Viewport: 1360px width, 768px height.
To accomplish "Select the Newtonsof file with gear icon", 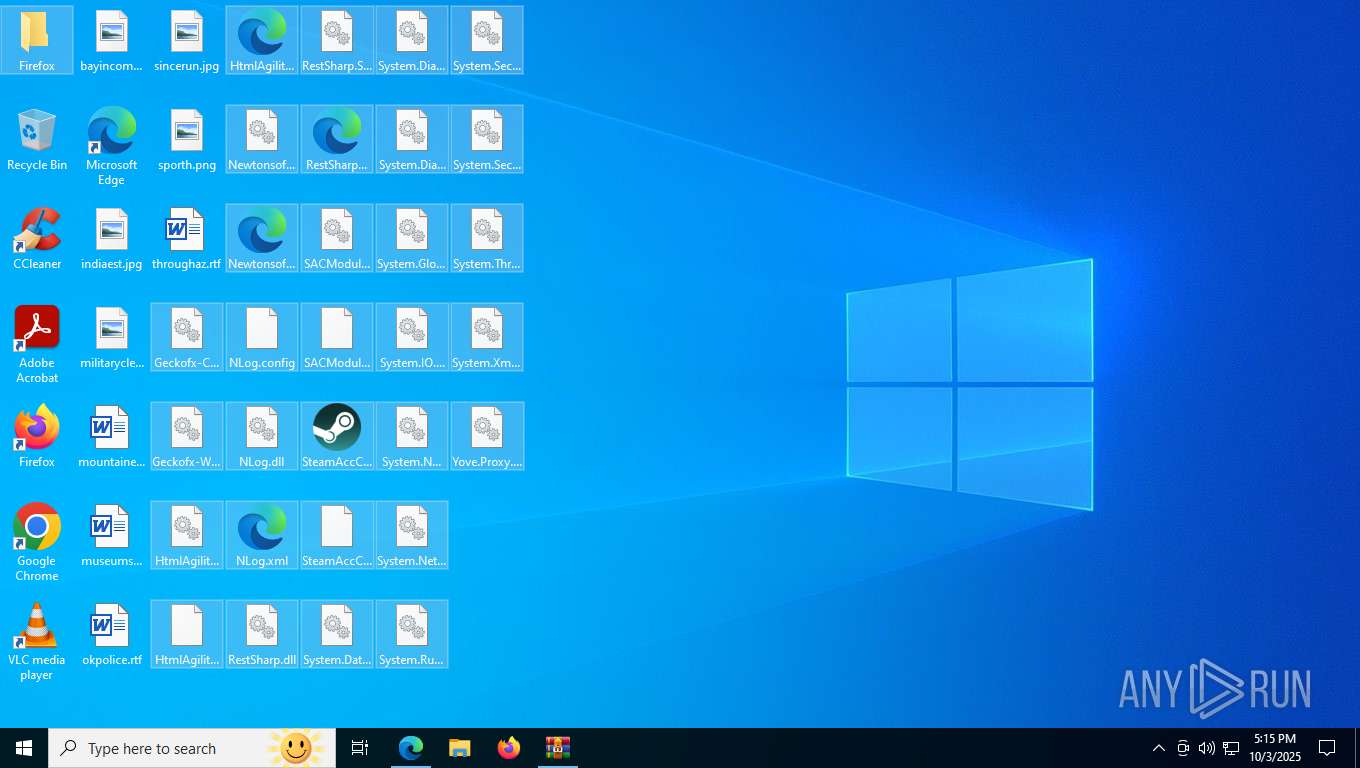I will pyautogui.click(x=262, y=140).
